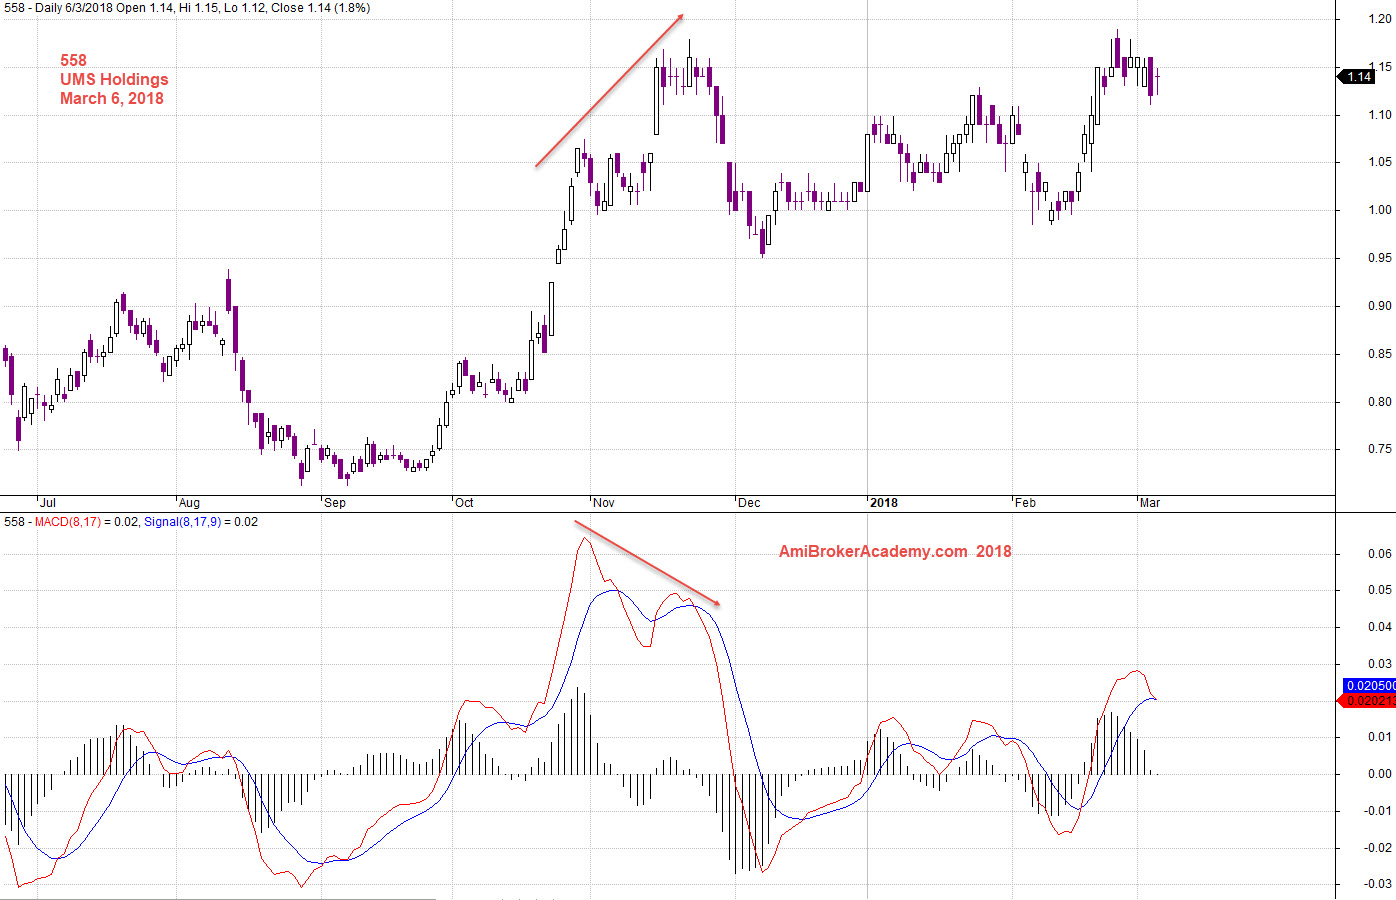The image size is (1396, 900).
Task: Click the Oct label on time axis
Action: [464, 503]
